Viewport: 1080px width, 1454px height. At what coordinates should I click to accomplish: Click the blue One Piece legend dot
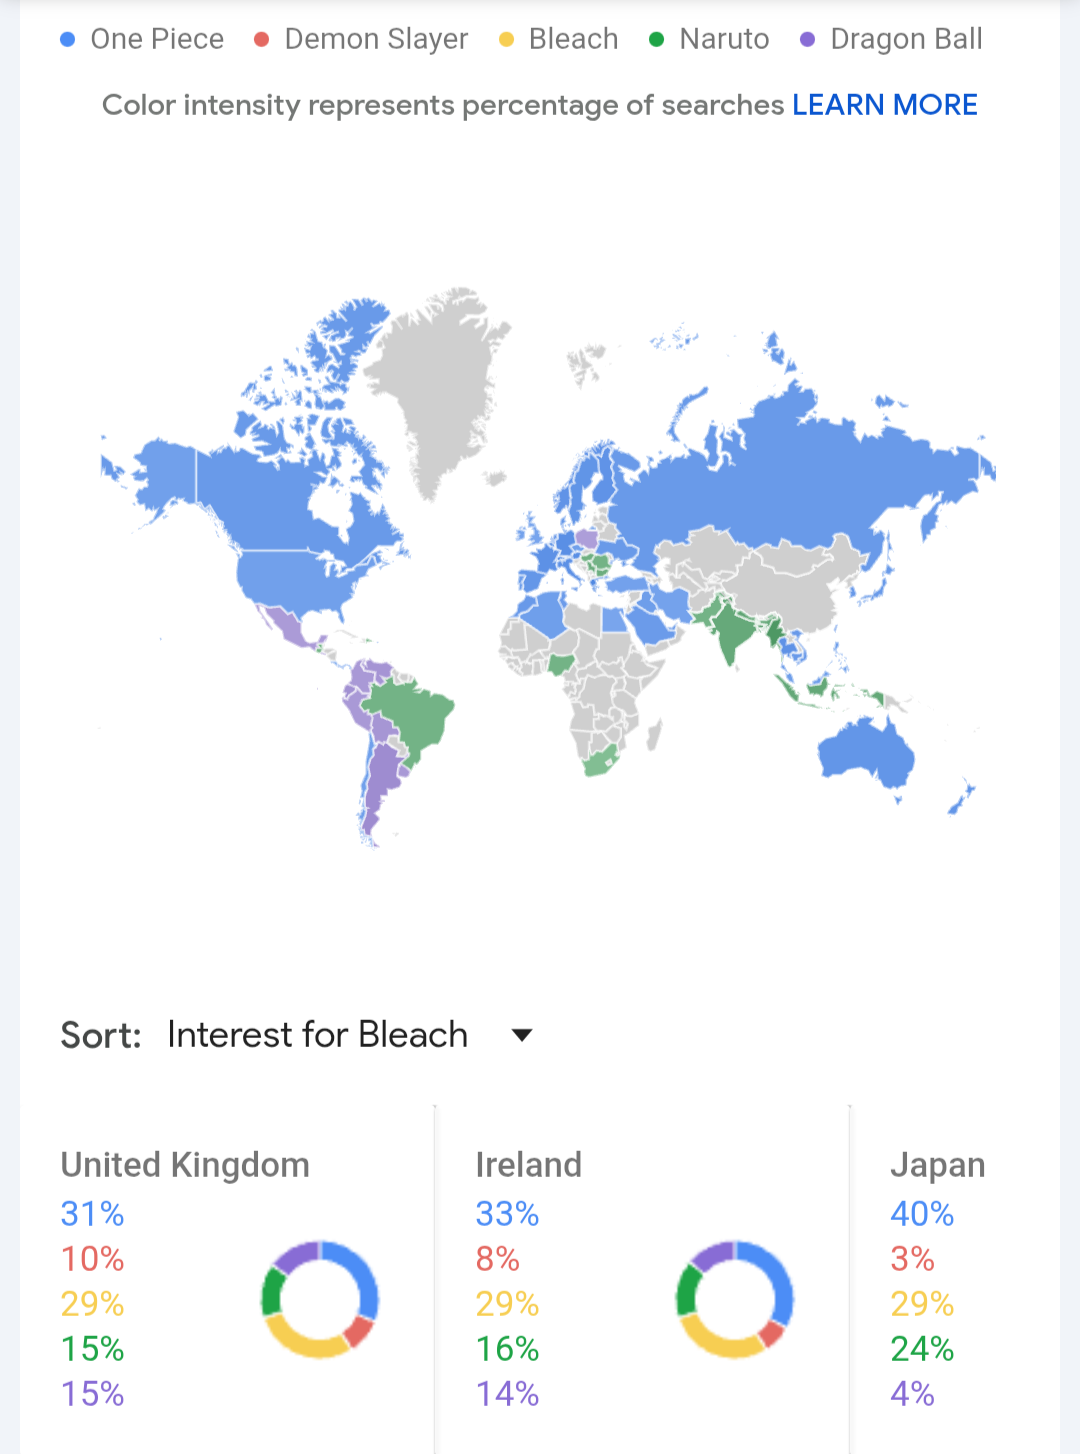[x=68, y=40]
